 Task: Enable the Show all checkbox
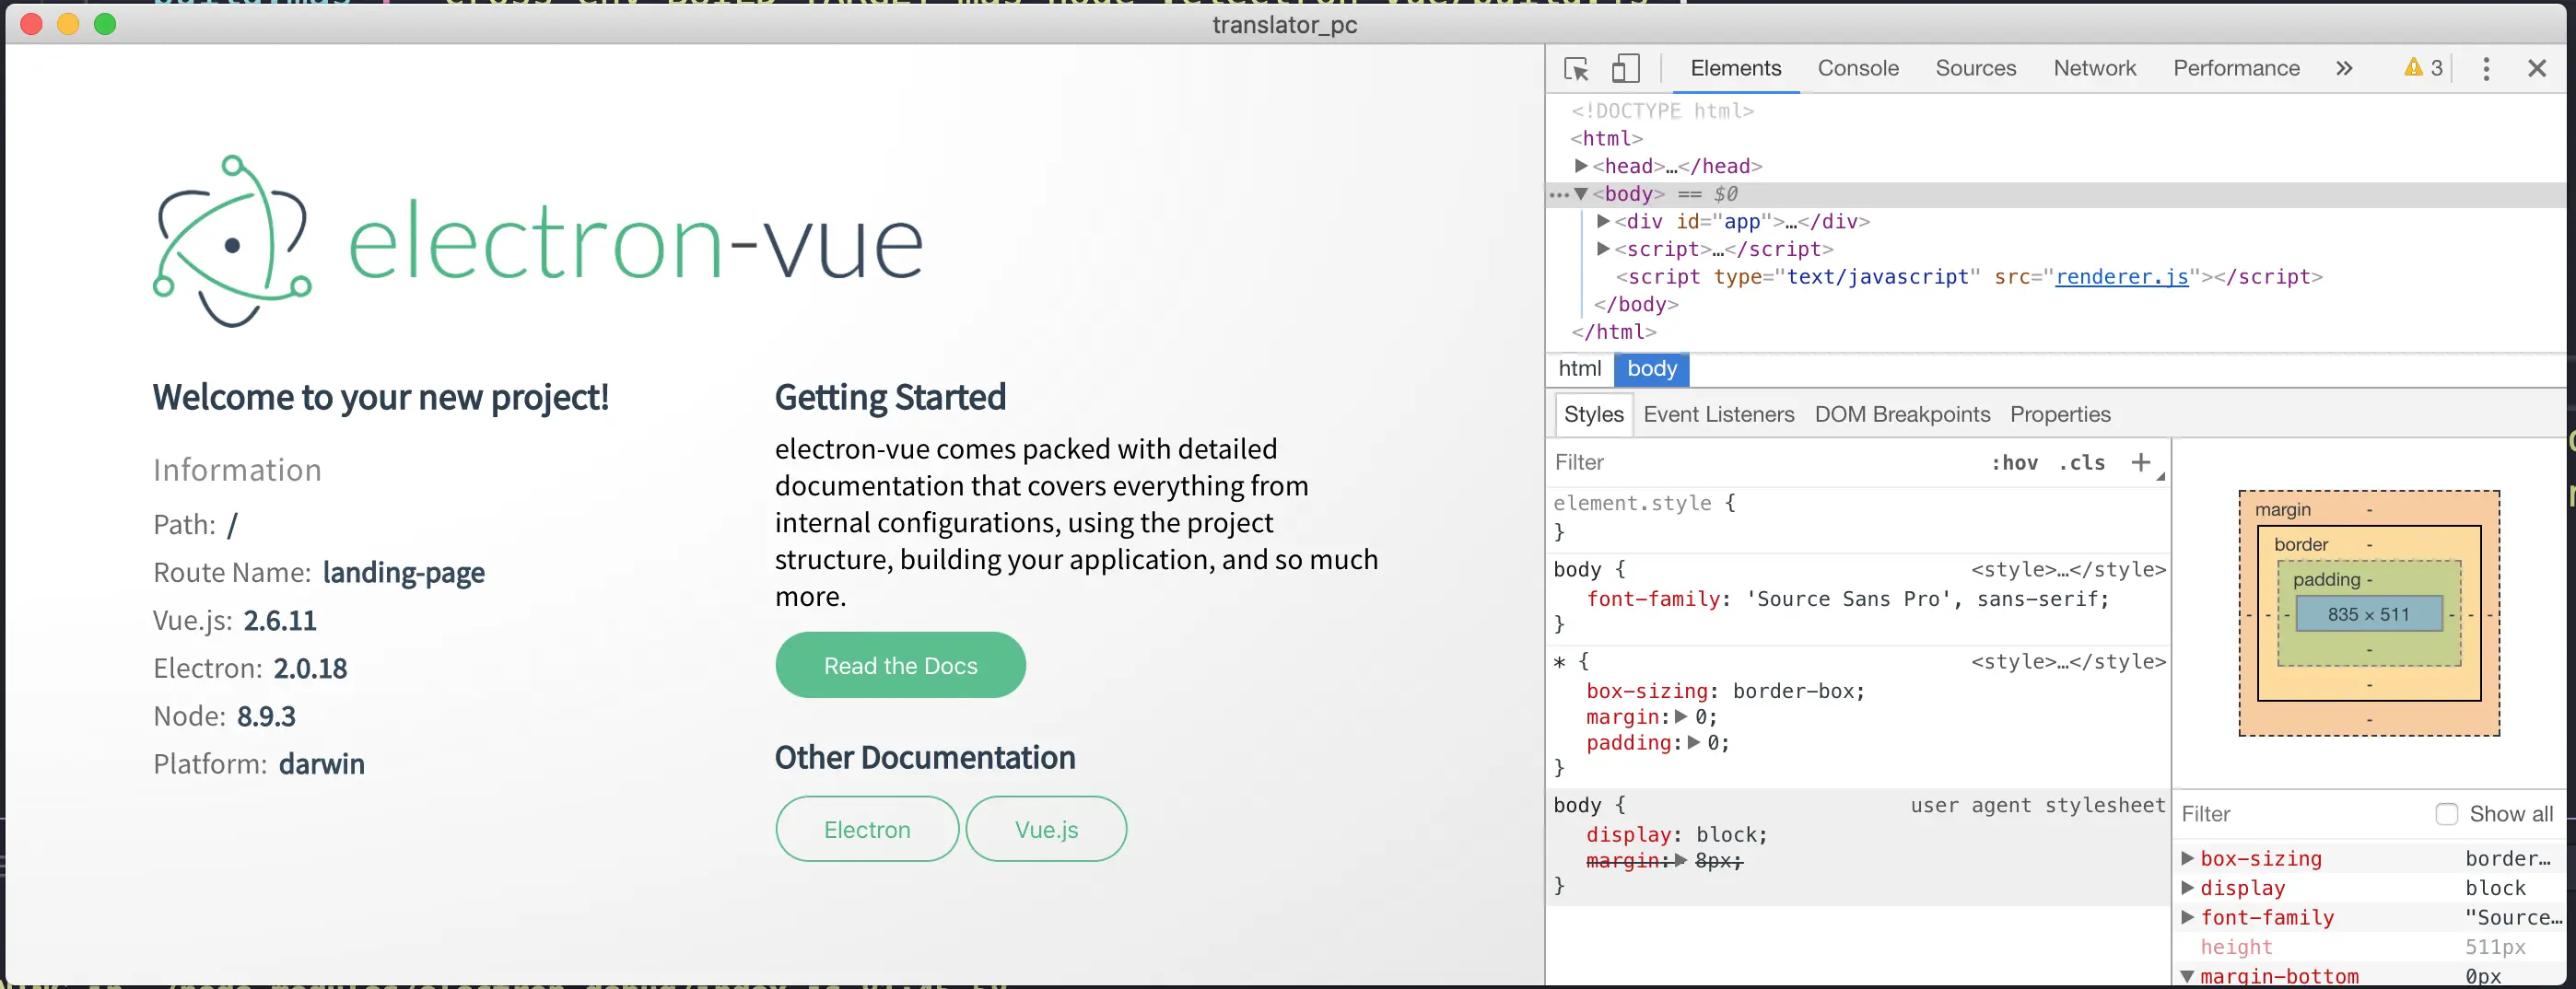pos(2446,814)
